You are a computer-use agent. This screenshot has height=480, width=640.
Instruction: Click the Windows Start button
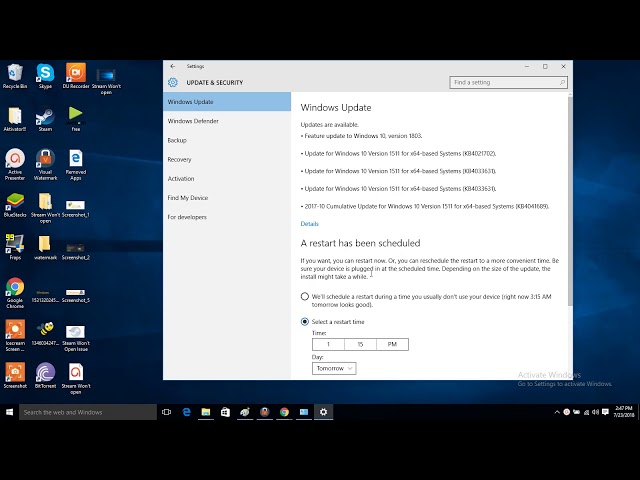9,412
